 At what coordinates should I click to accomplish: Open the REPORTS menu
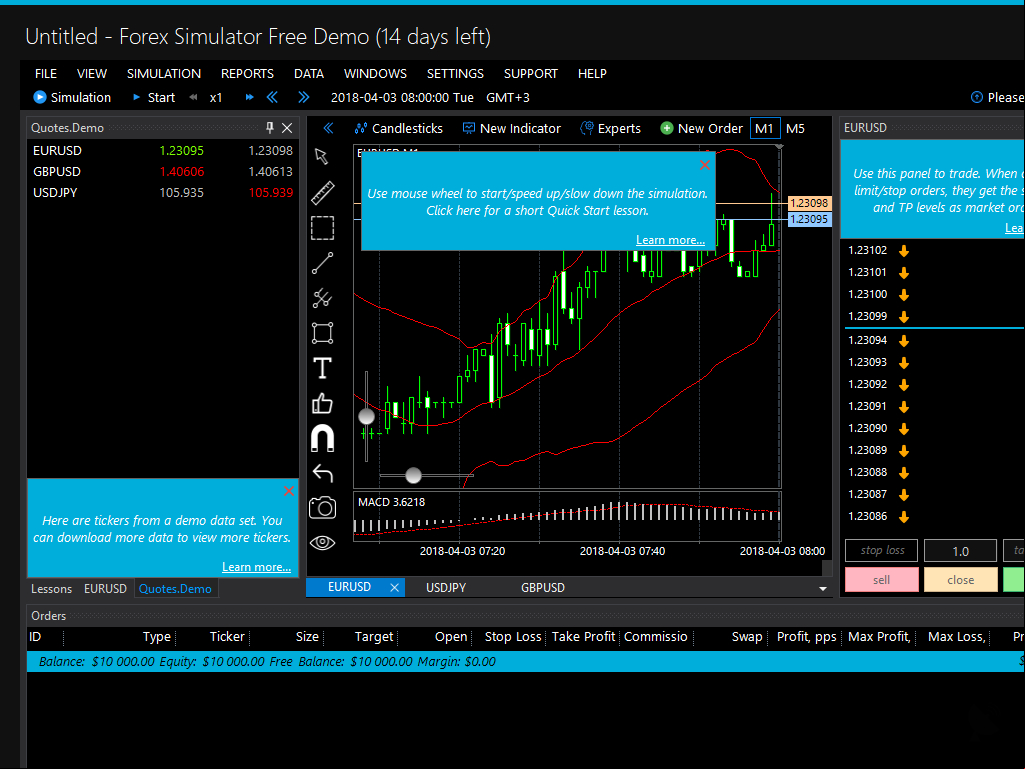coord(247,73)
